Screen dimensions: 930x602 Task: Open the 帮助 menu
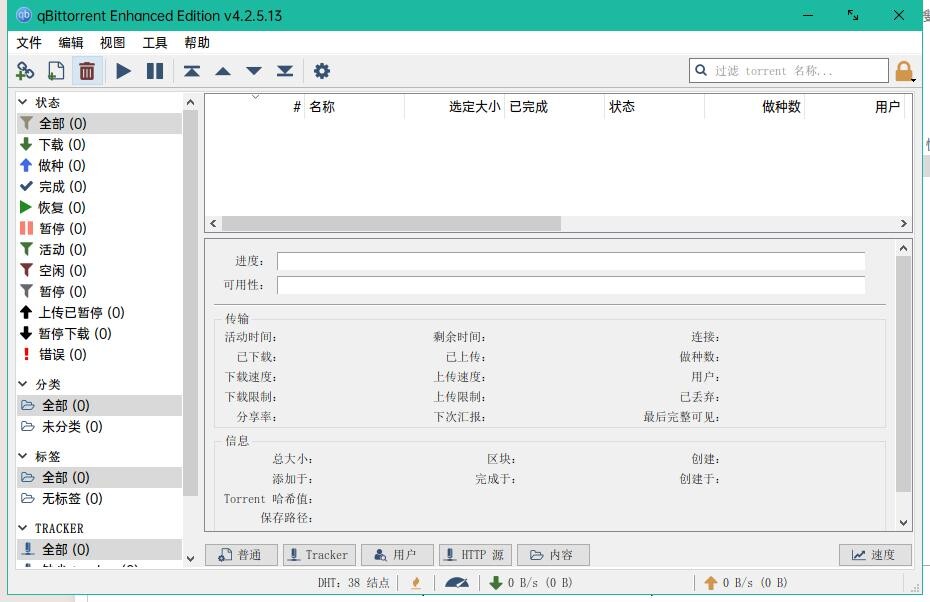click(197, 43)
